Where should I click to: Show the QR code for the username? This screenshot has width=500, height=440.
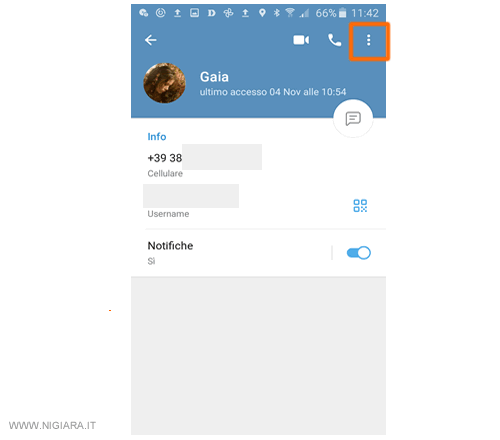360,206
